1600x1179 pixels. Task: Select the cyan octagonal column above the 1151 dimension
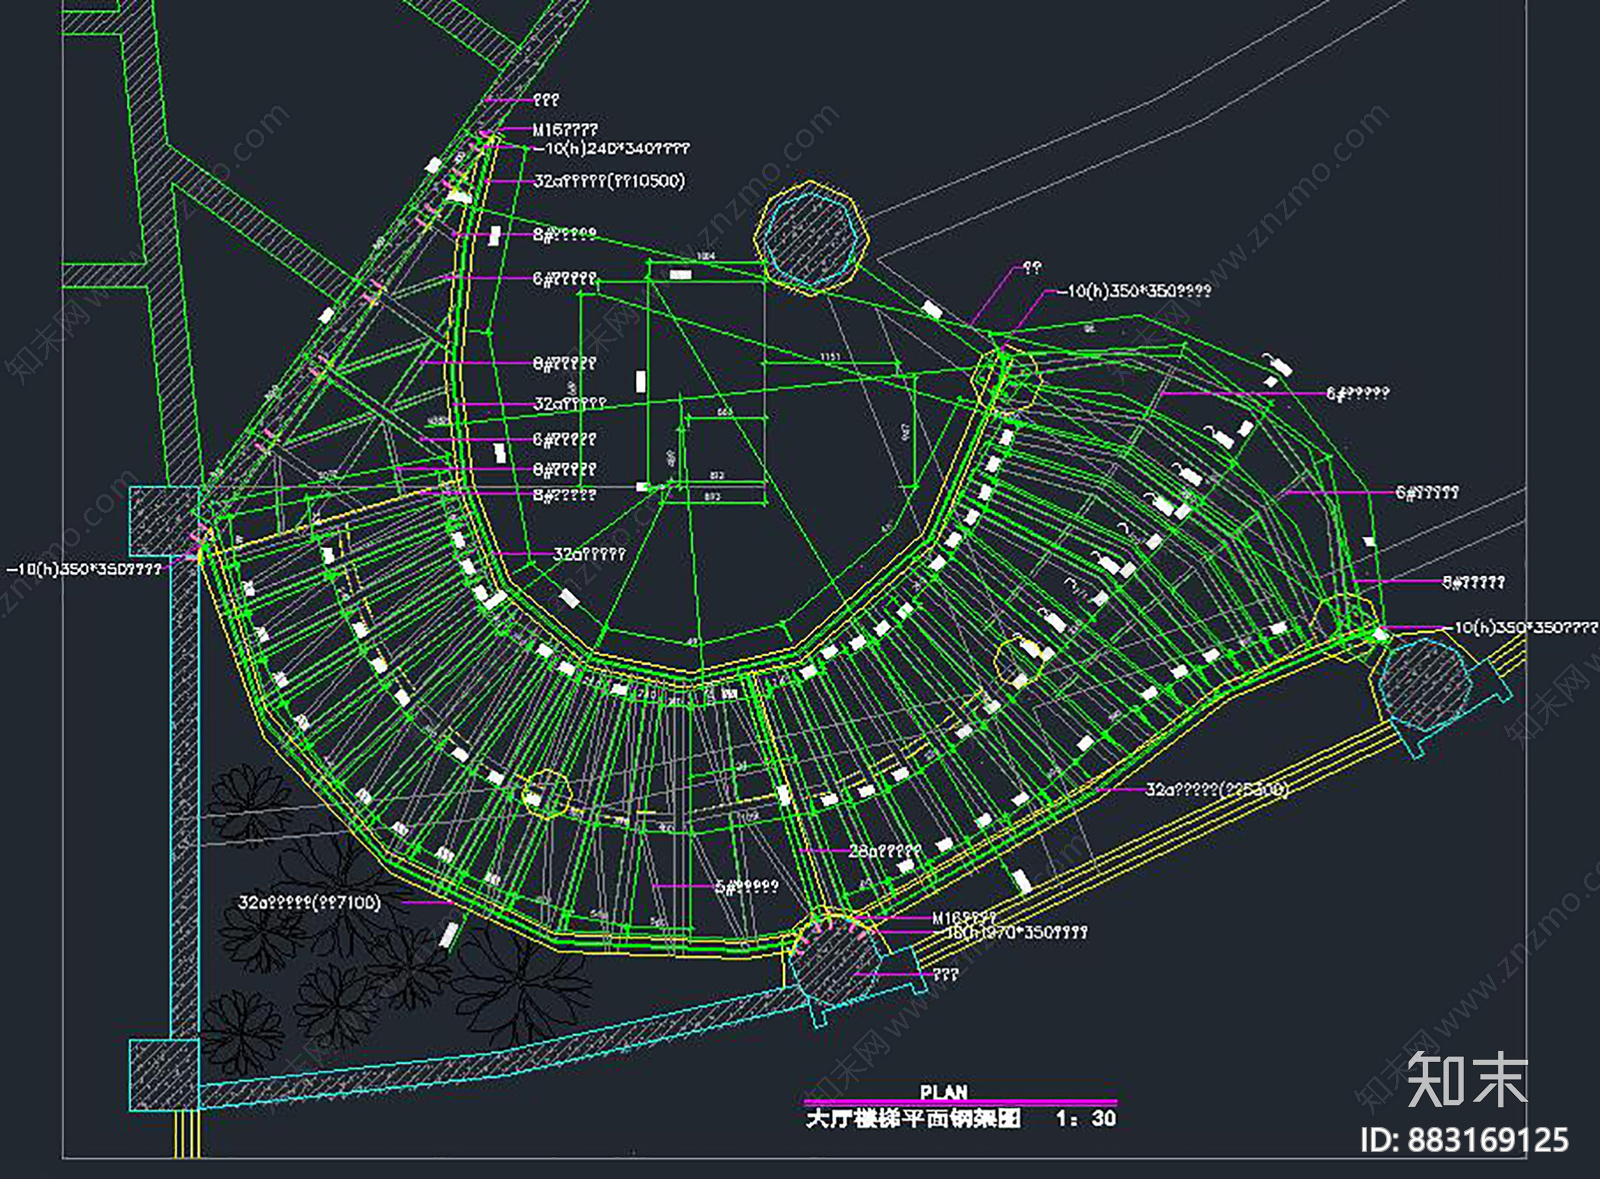click(812, 240)
